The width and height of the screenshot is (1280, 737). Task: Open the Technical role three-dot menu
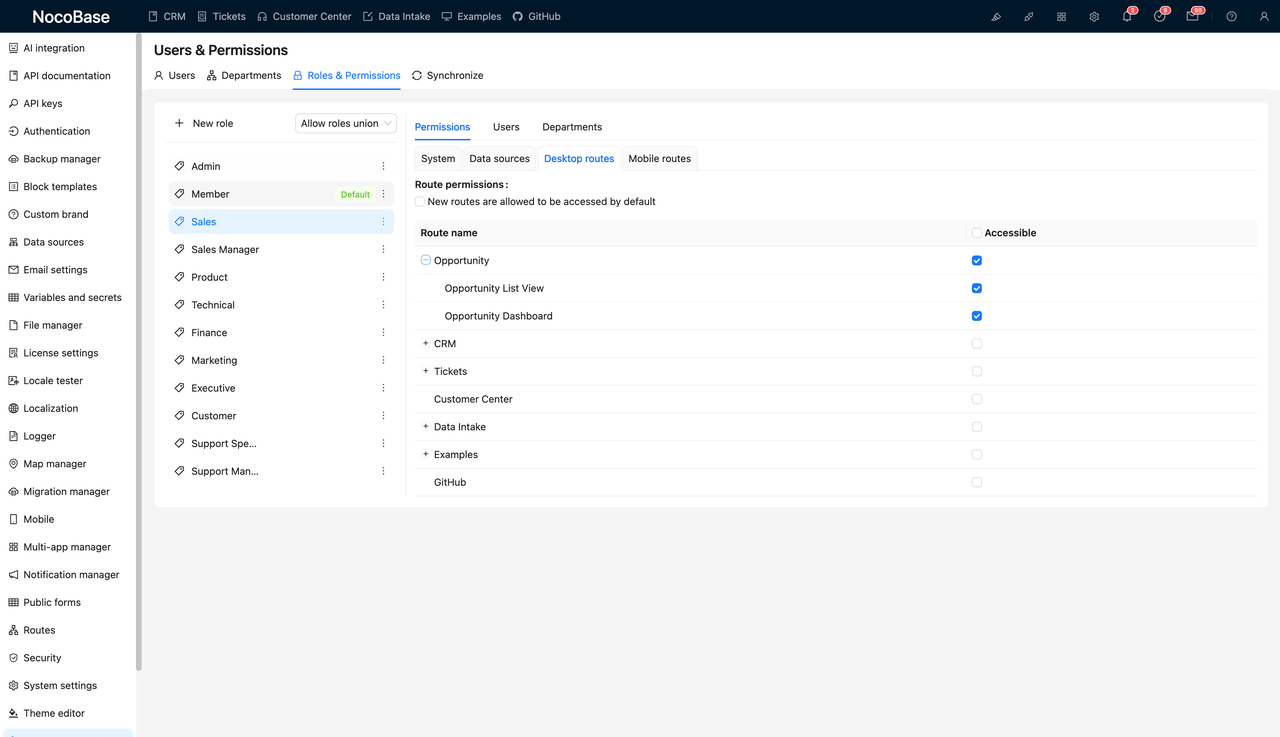tap(383, 305)
